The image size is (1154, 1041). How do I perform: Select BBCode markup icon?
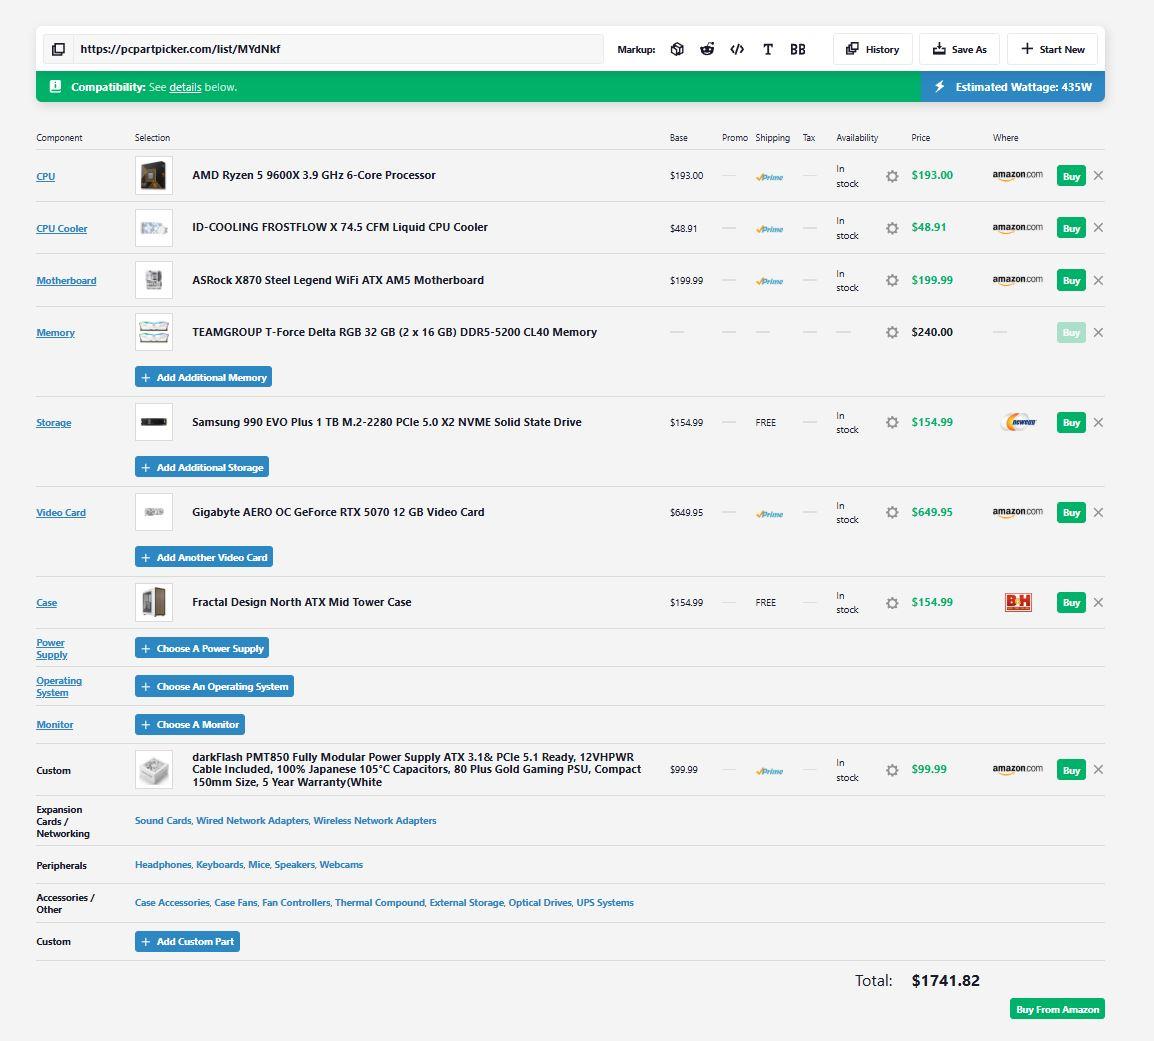click(798, 49)
